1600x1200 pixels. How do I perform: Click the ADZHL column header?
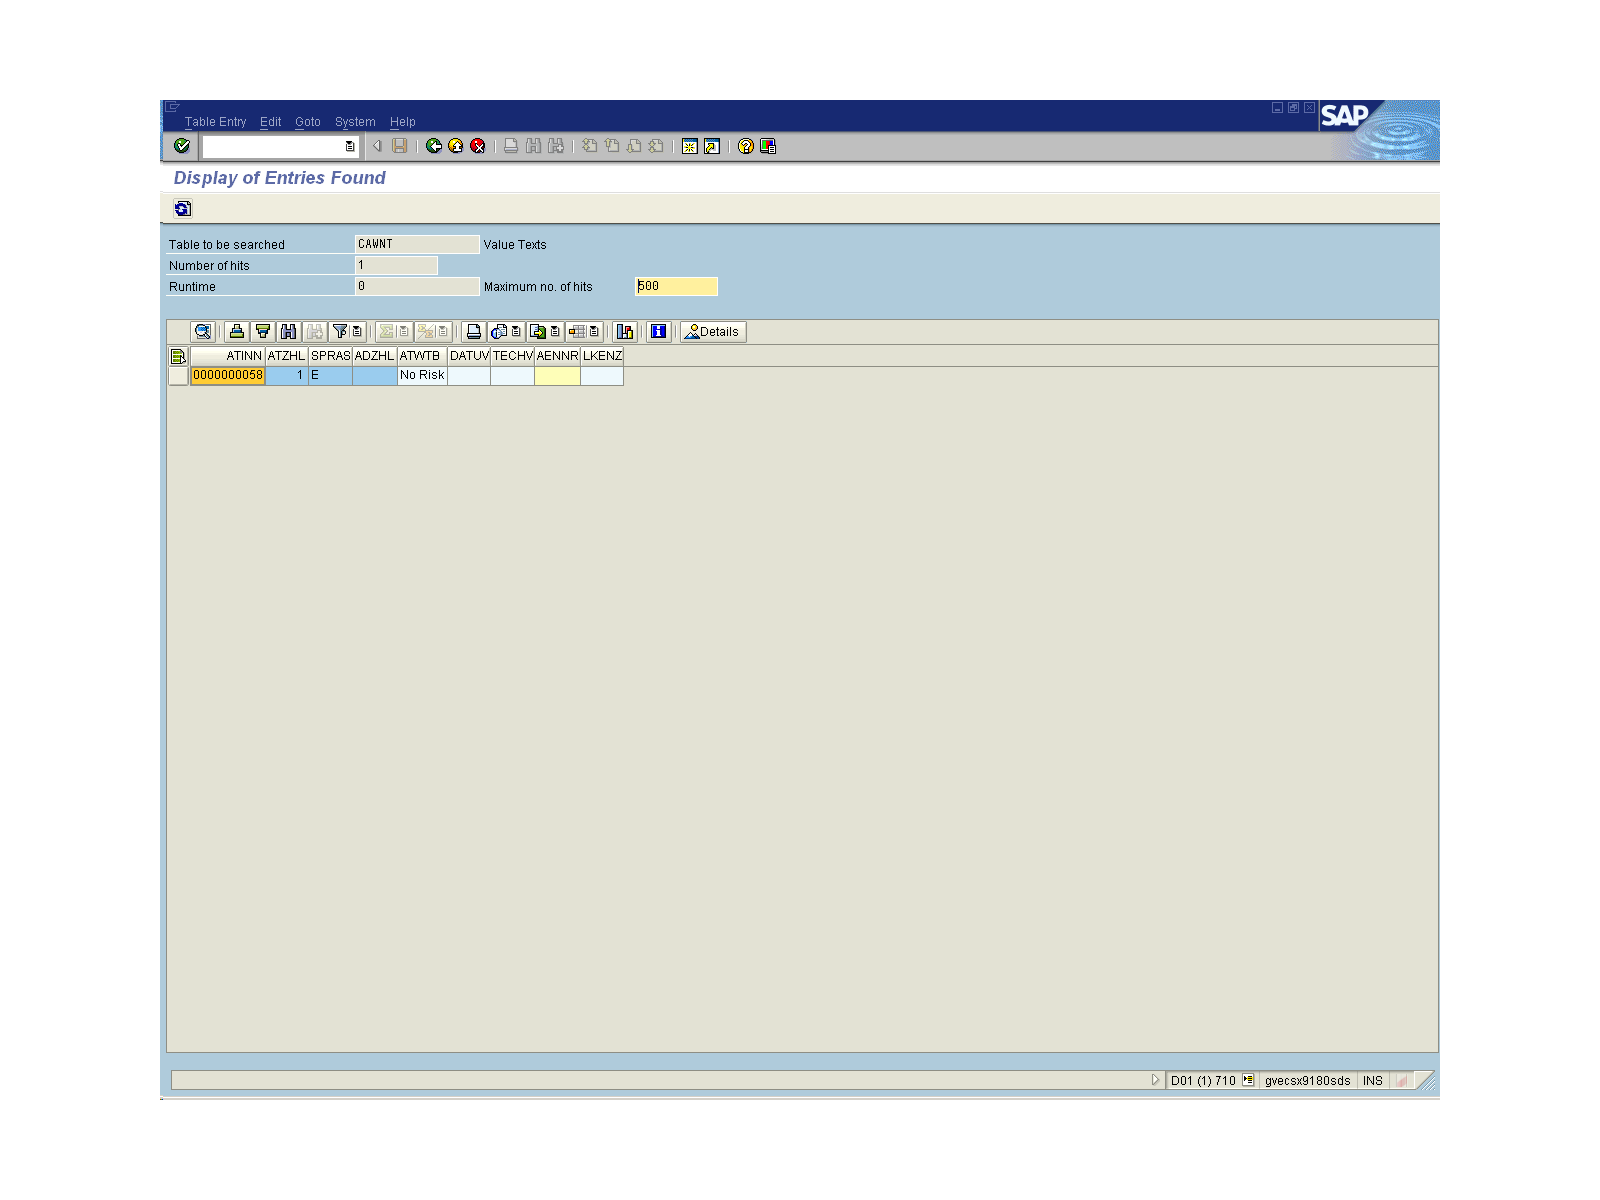tap(375, 356)
